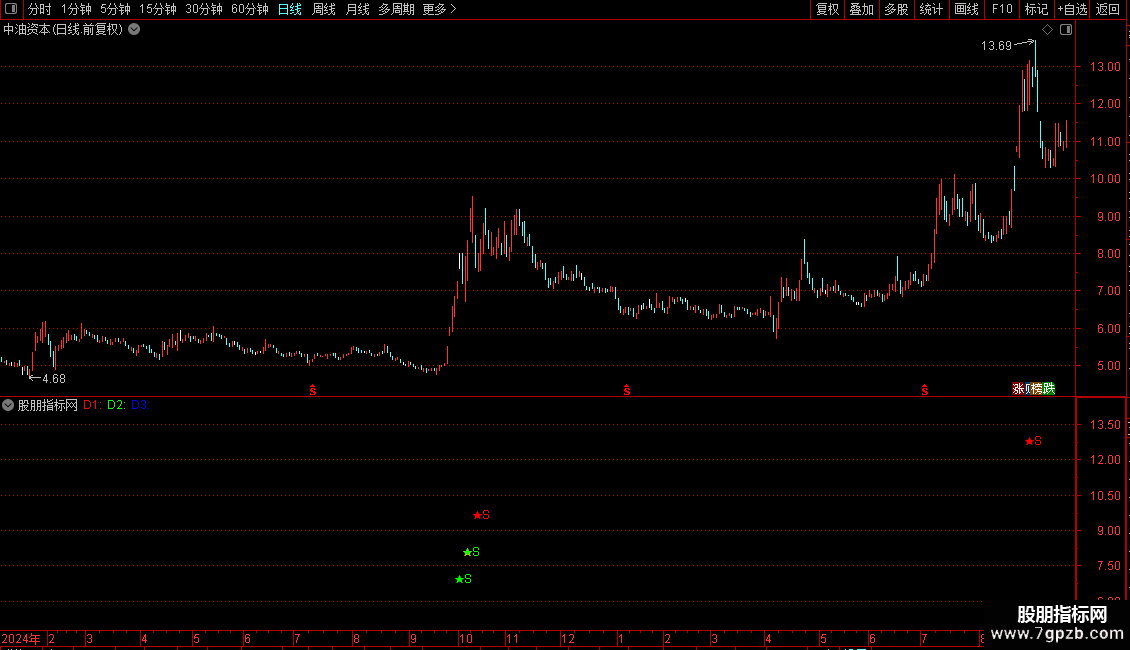Click the D1 indicator label
1130x650 pixels.
(x=92, y=405)
